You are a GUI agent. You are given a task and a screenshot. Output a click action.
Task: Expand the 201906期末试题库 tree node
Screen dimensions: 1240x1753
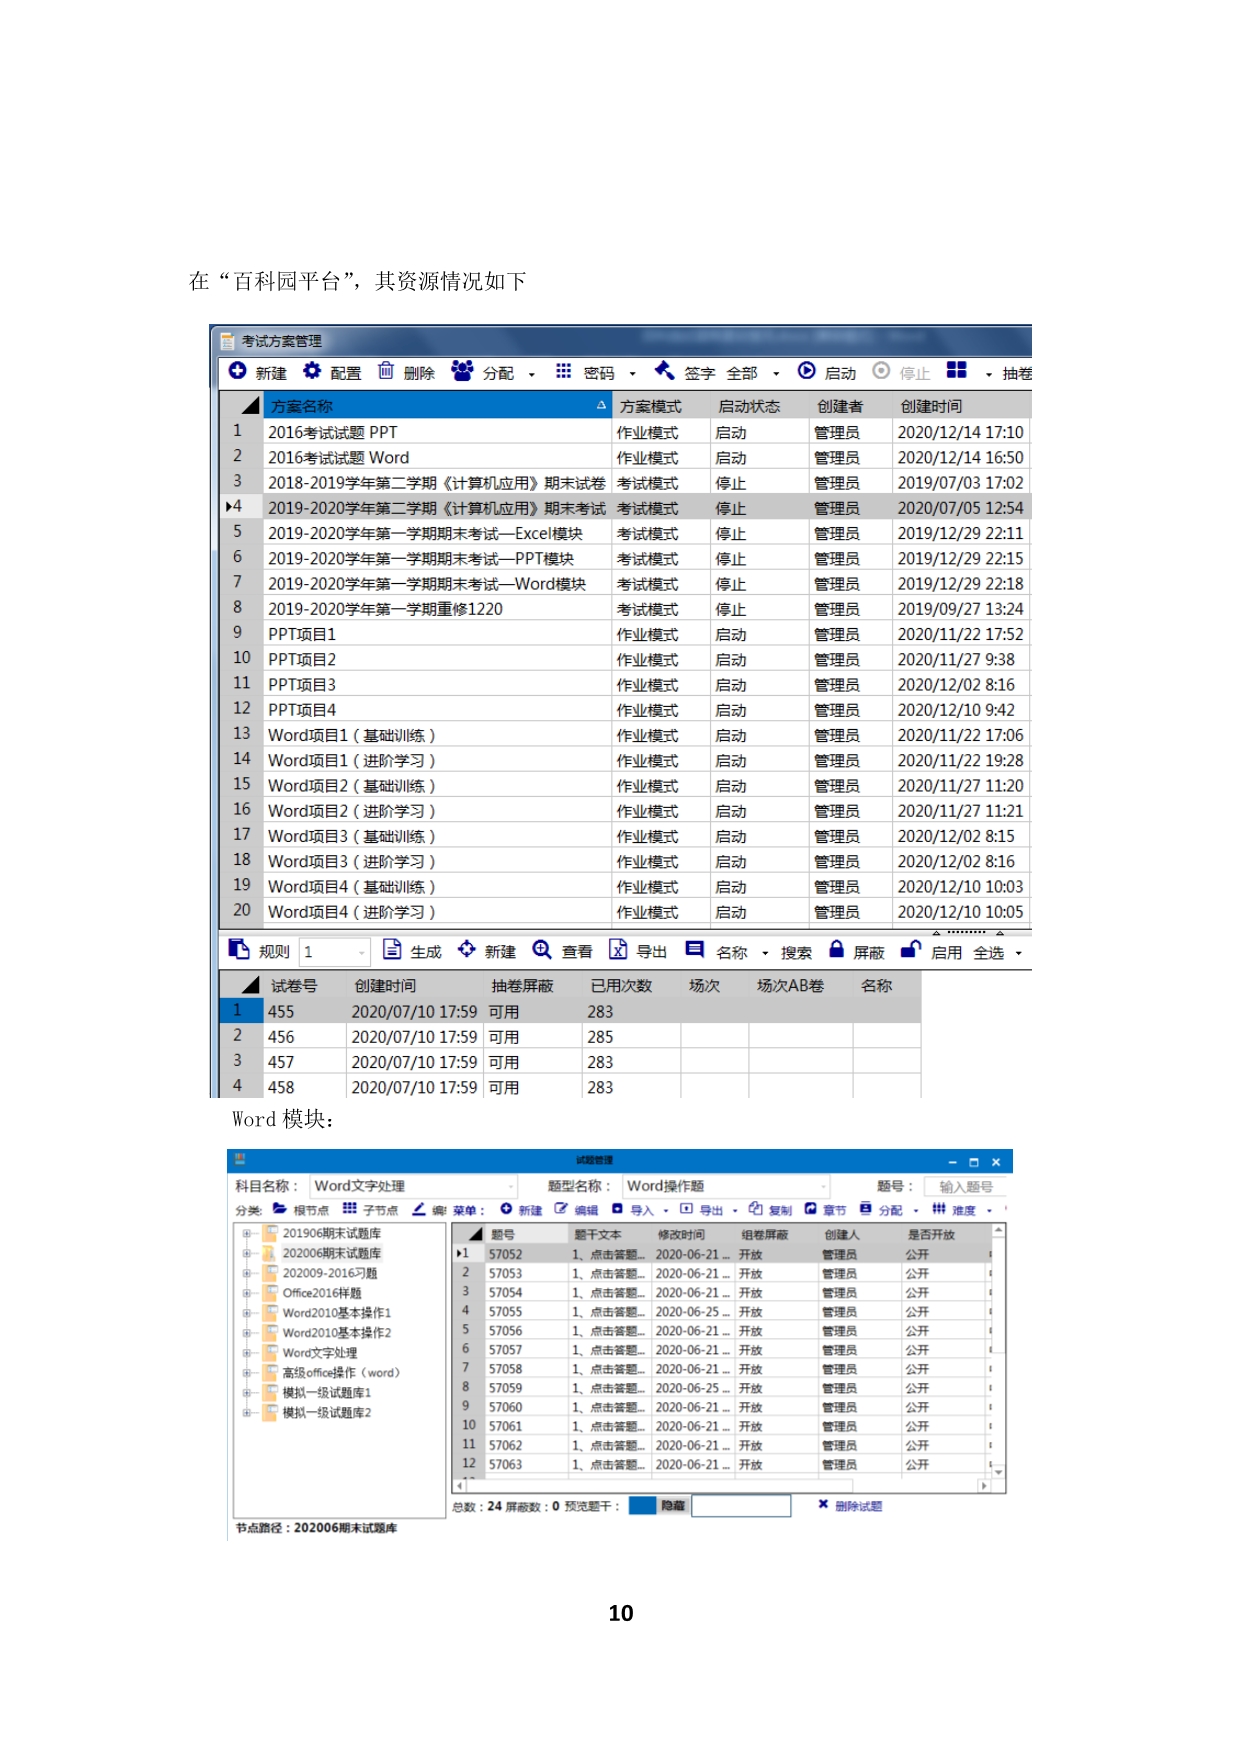(246, 1233)
